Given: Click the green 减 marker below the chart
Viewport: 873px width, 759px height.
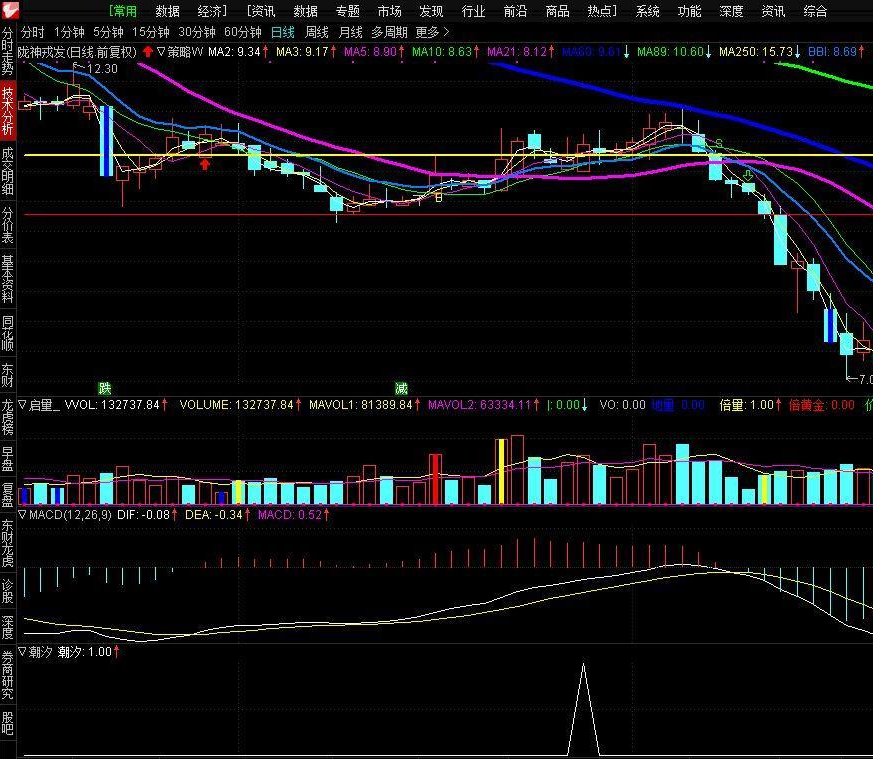Looking at the screenshot, I should coord(401,388).
